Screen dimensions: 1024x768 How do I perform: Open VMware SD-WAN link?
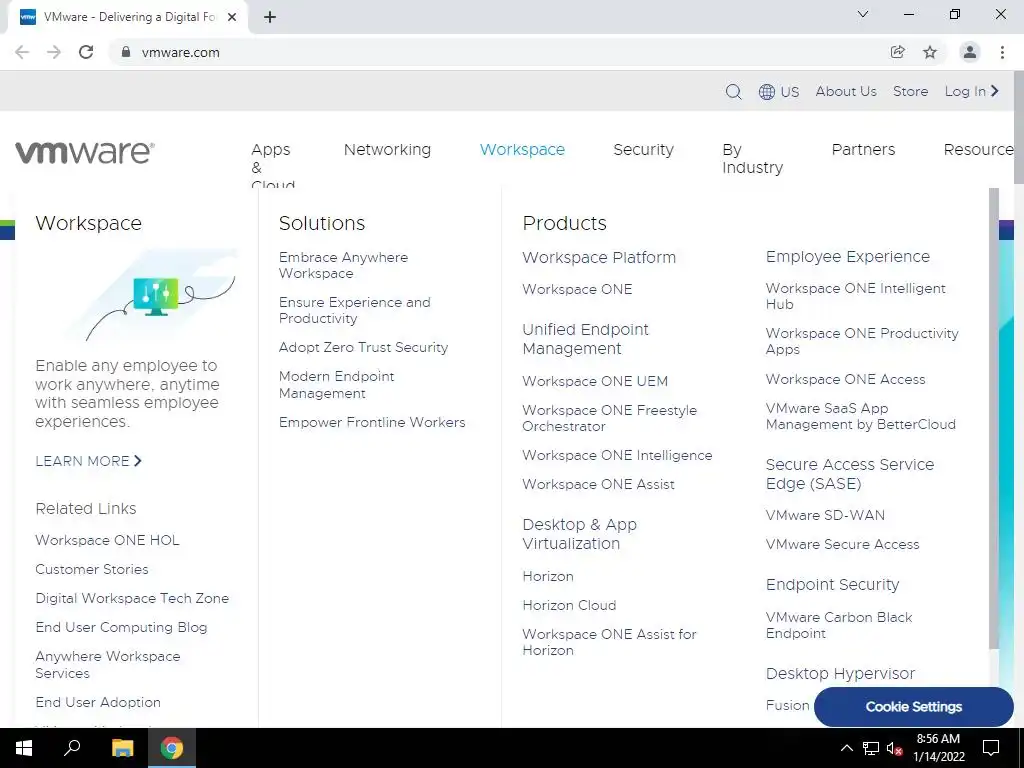point(825,515)
